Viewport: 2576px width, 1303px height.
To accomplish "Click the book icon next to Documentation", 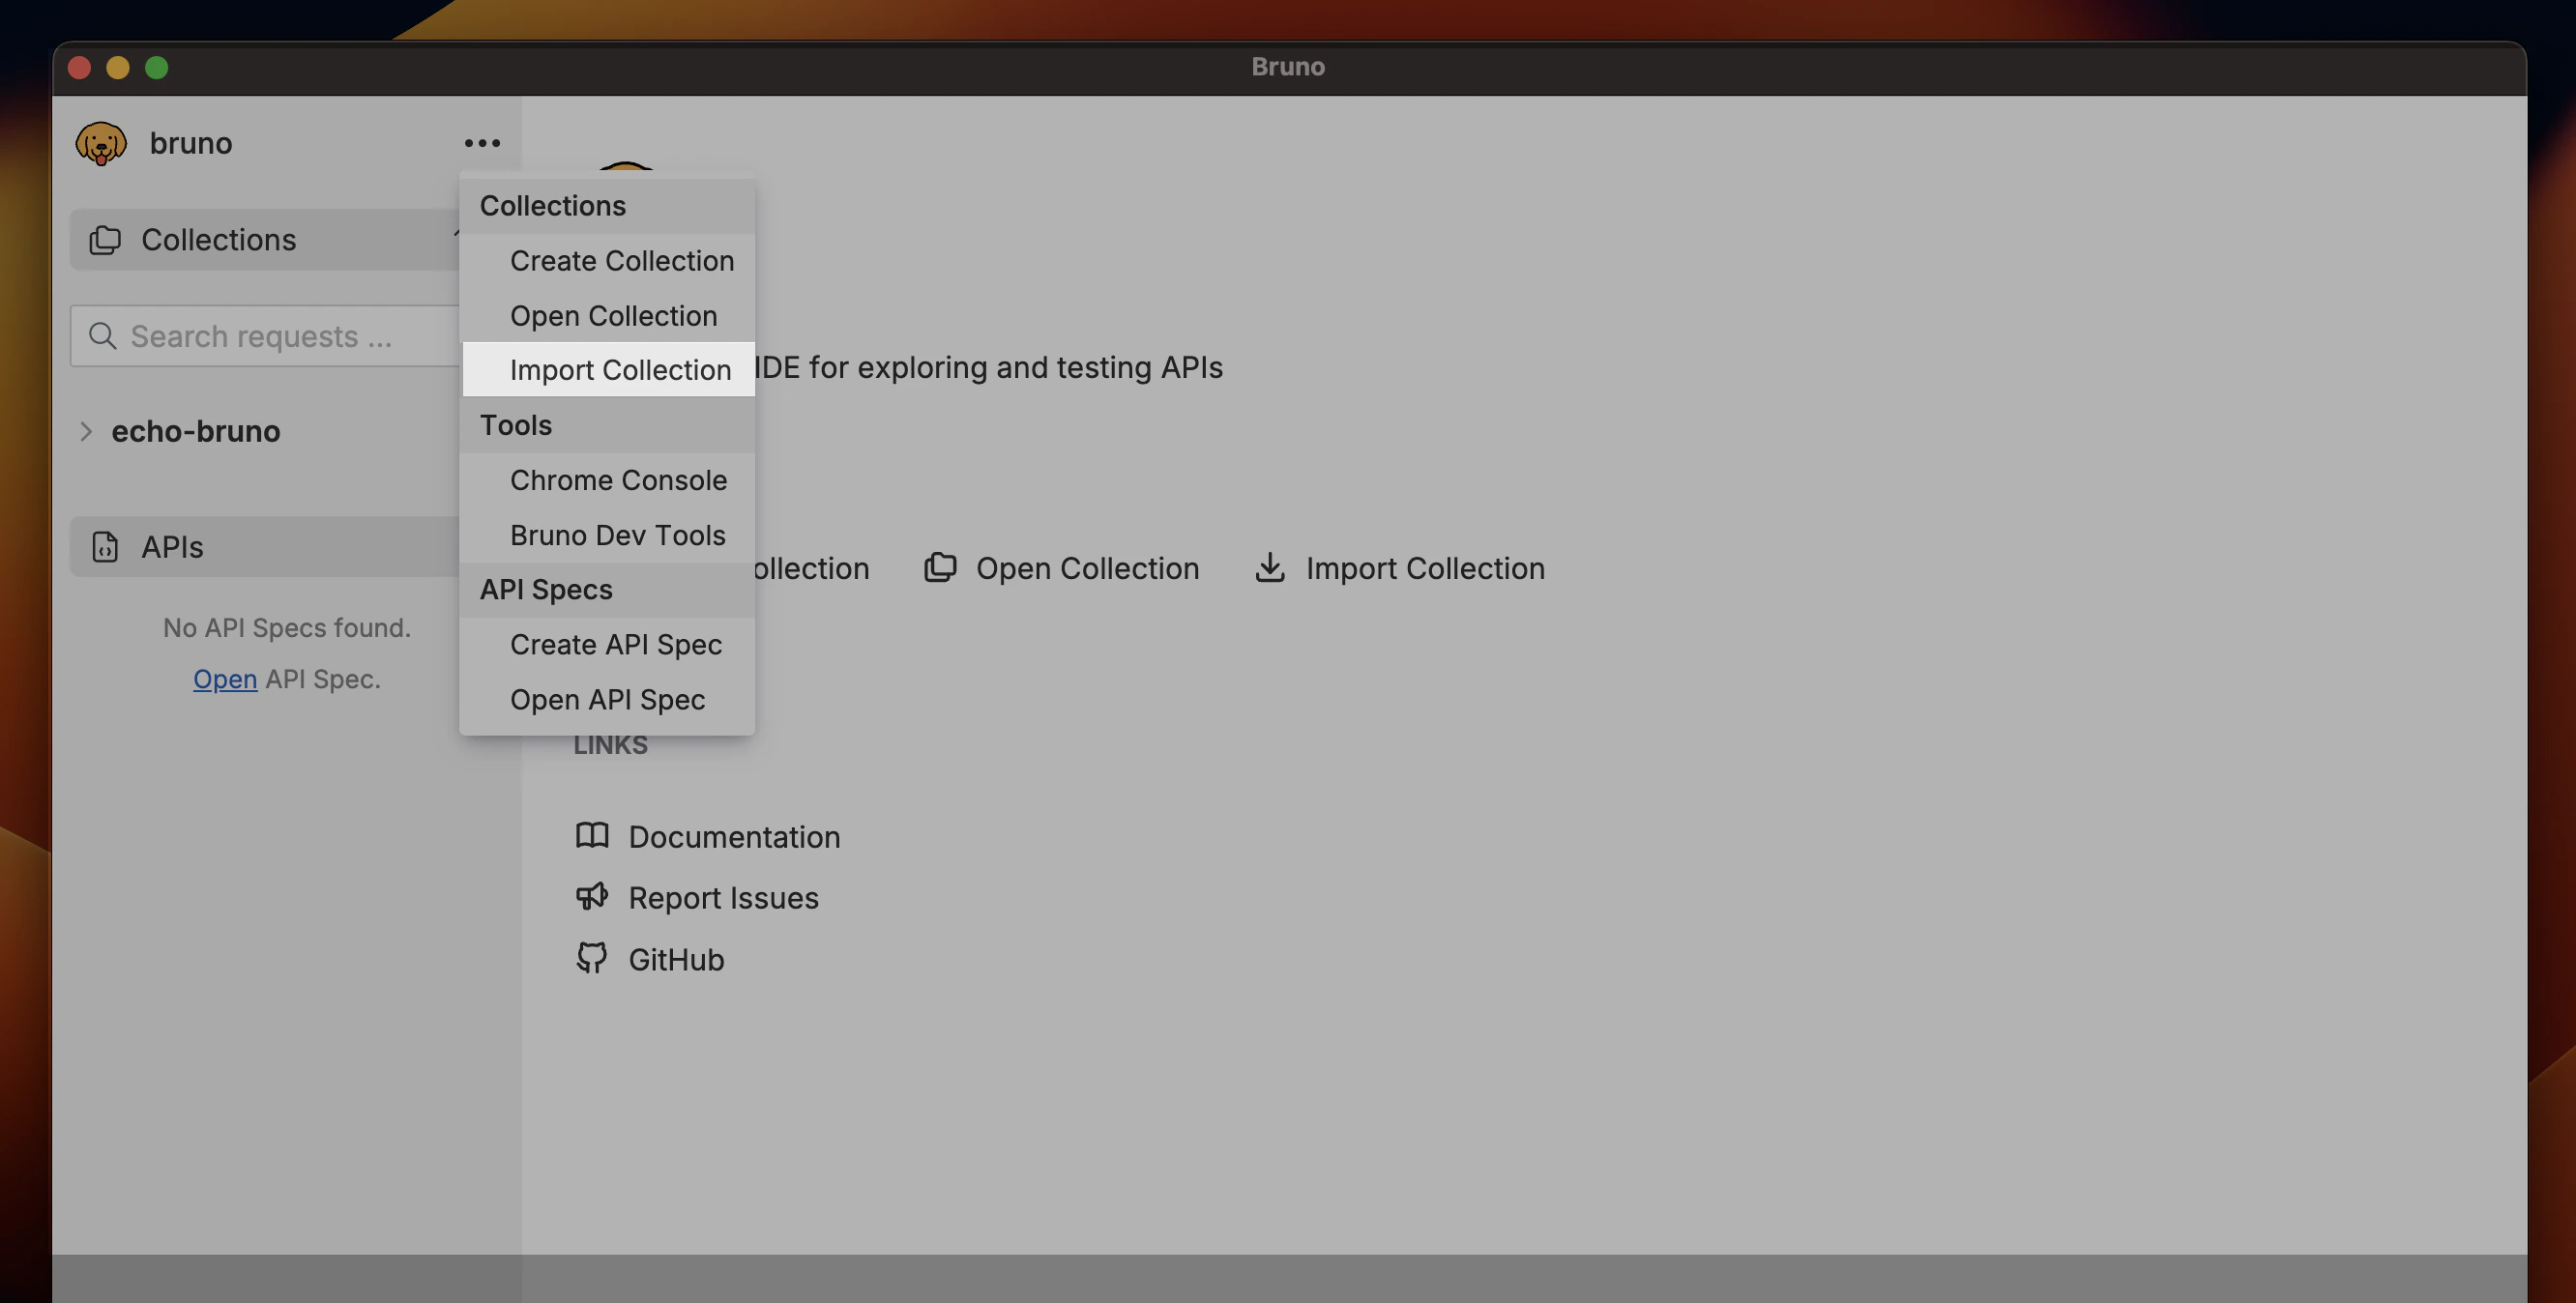I will pos(592,836).
